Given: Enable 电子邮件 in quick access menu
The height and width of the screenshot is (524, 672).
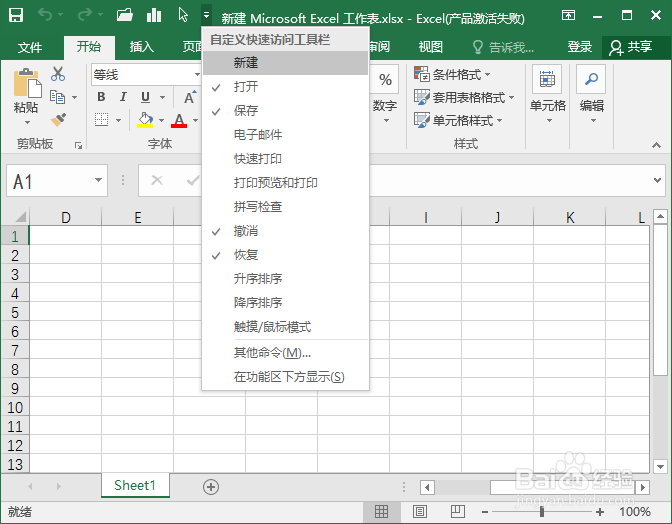Looking at the screenshot, I should coord(285,135).
